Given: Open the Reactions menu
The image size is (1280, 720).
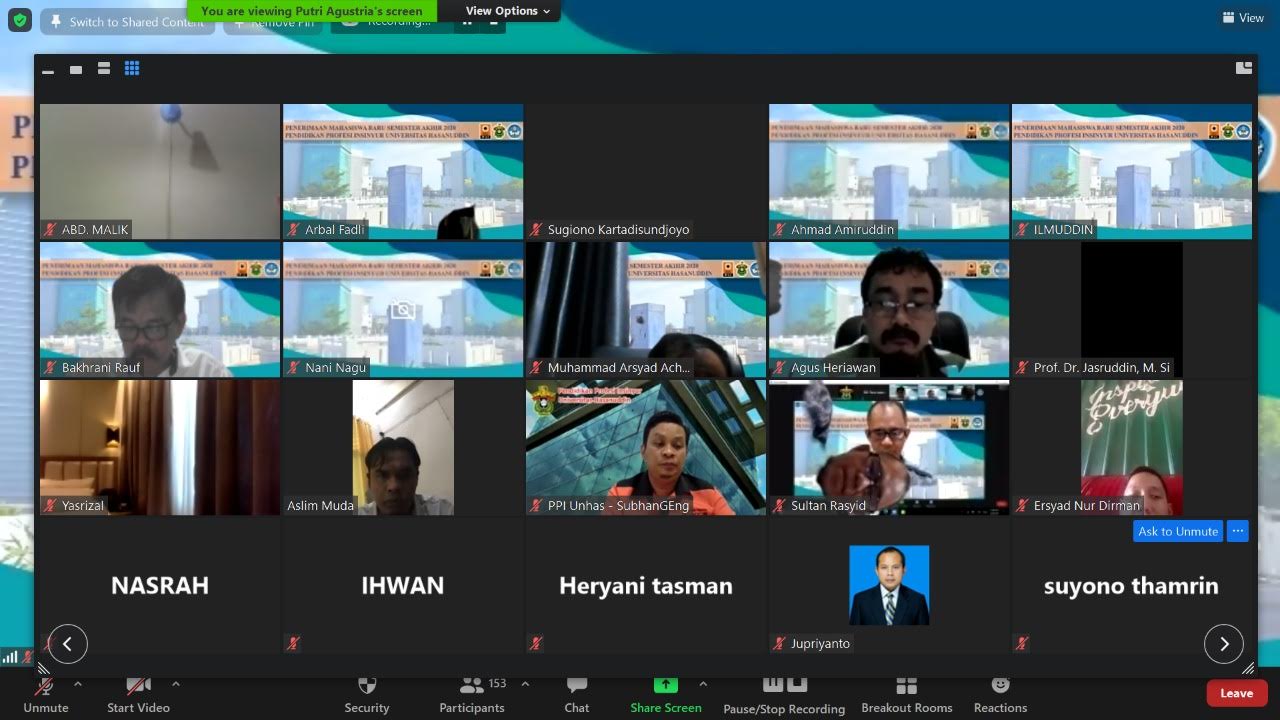Looking at the screenshot, I should [1000, 693].
